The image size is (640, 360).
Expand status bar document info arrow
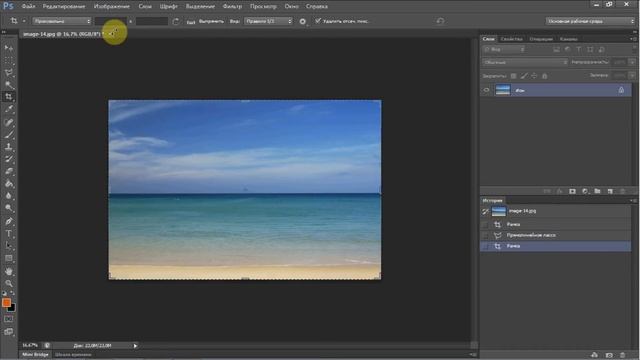[135, 346]
